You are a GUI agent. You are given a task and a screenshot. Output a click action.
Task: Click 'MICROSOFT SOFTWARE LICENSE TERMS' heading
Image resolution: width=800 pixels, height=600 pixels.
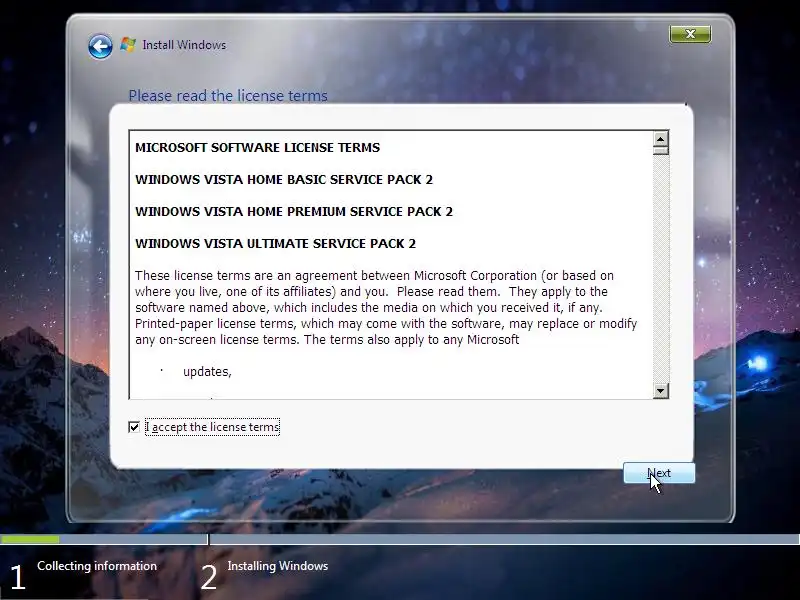[258, 147]
